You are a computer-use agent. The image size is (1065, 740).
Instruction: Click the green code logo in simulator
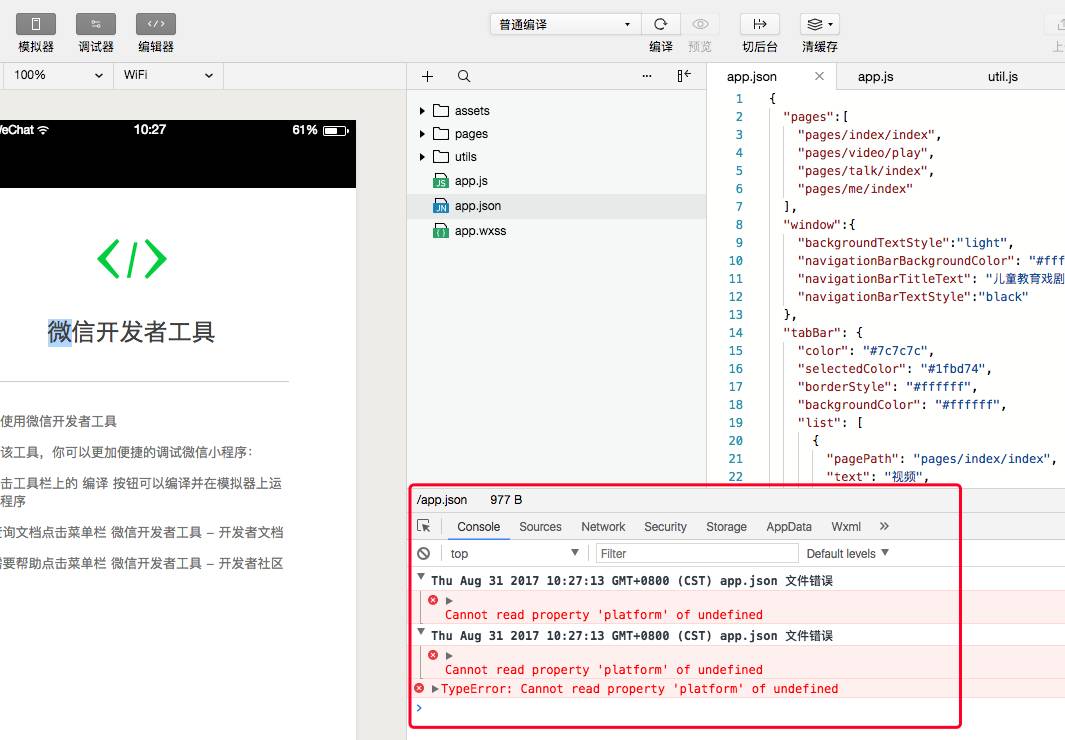tap(132, 259)
